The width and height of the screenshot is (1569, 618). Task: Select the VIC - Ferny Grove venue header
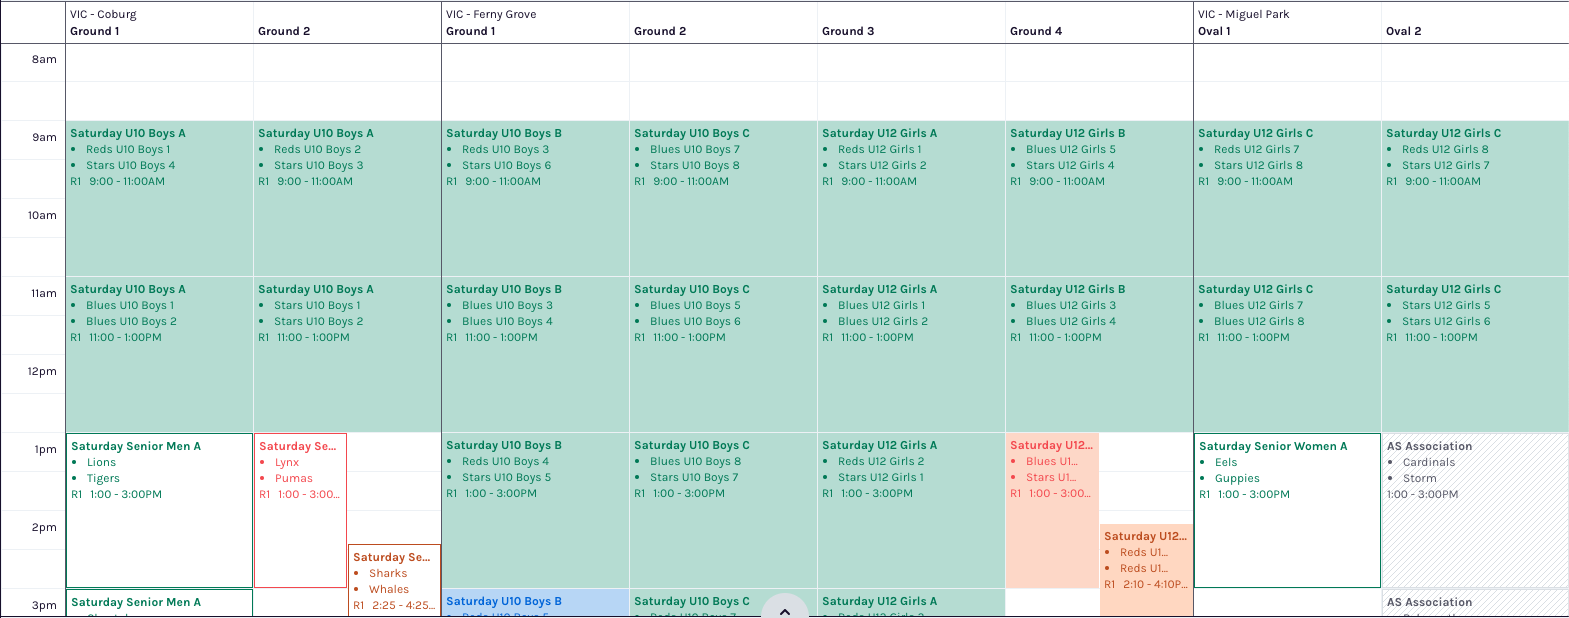tap(491, 14)
